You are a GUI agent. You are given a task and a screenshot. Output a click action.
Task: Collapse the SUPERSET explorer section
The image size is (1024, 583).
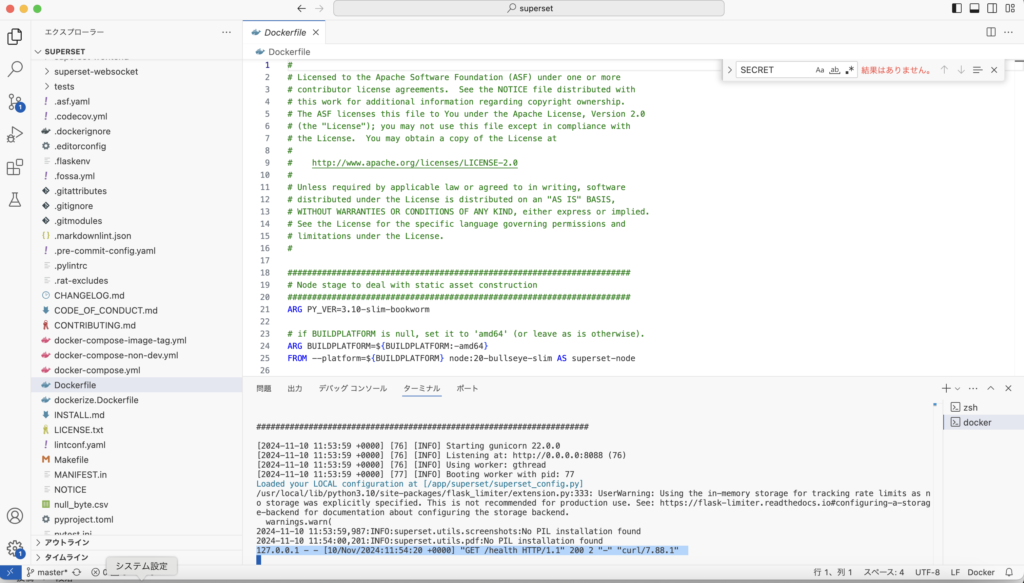click(x=137, y=52)
